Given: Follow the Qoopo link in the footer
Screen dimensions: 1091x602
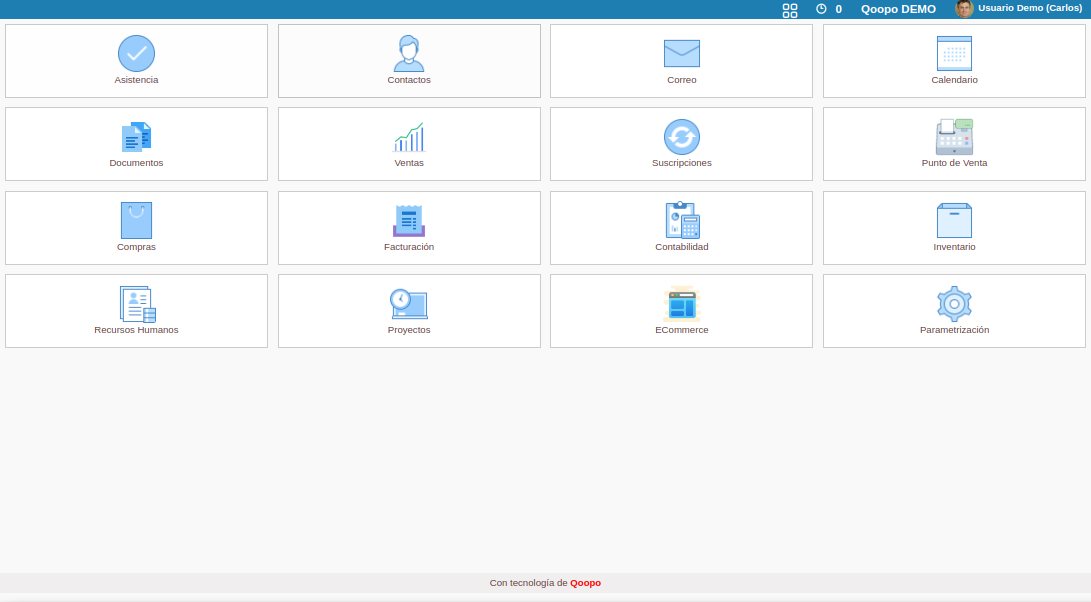Looking at the screenshot, I should coord(587,582).
